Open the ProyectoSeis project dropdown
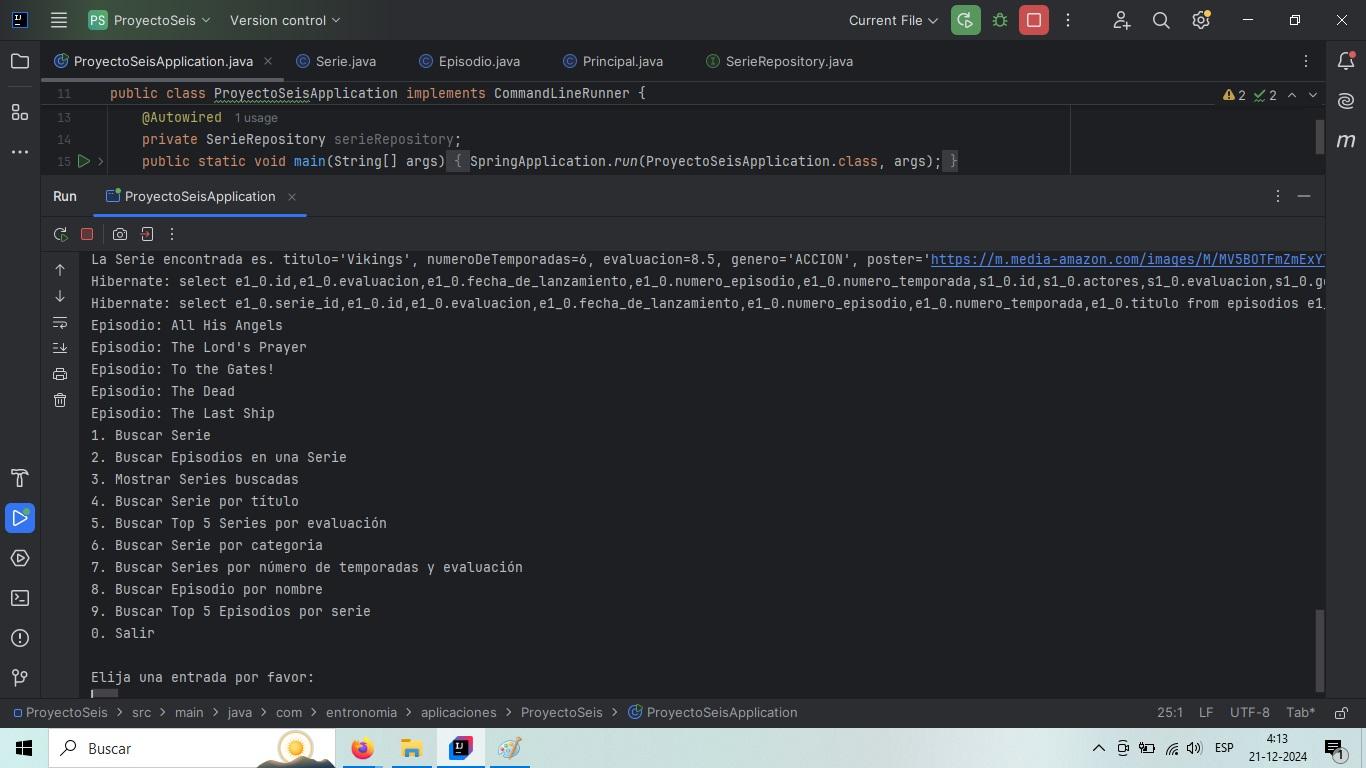The width and height of the screenshot is (1366, 768). pos(150,20)
